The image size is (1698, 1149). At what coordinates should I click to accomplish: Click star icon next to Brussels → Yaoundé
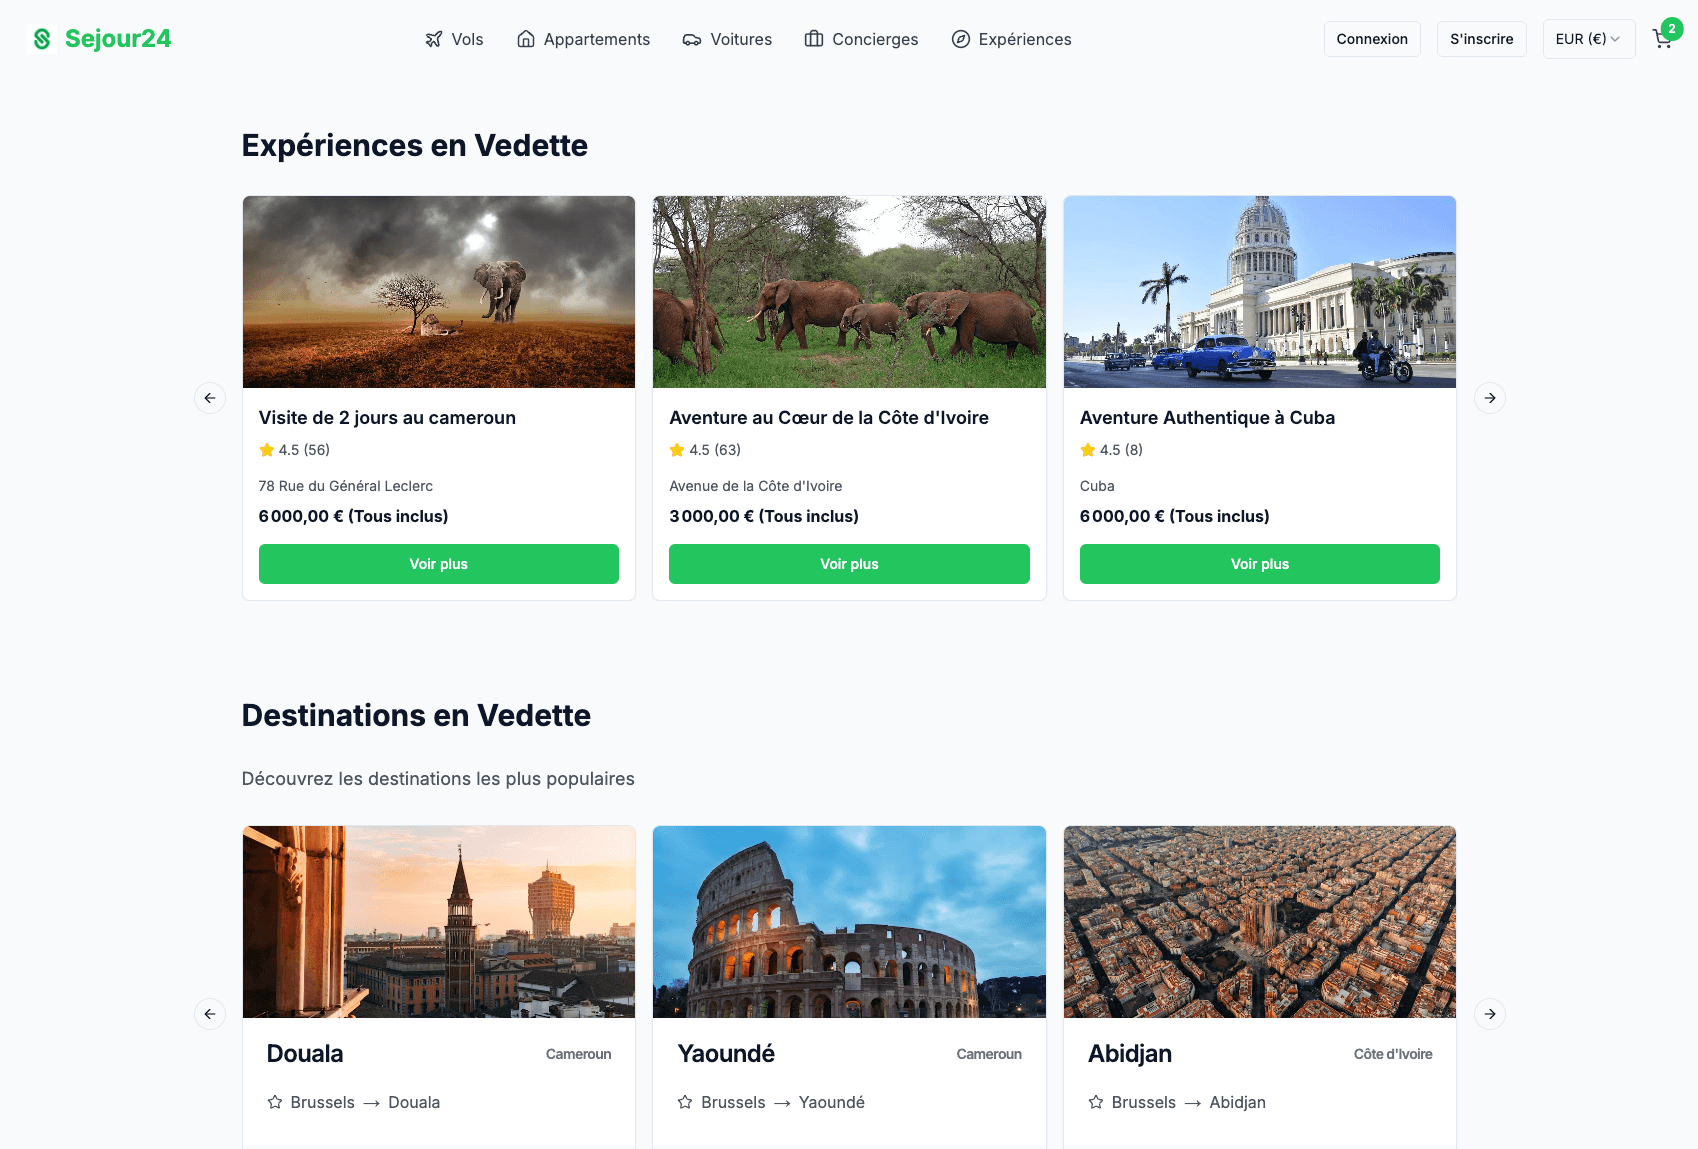coord(685,1102)
